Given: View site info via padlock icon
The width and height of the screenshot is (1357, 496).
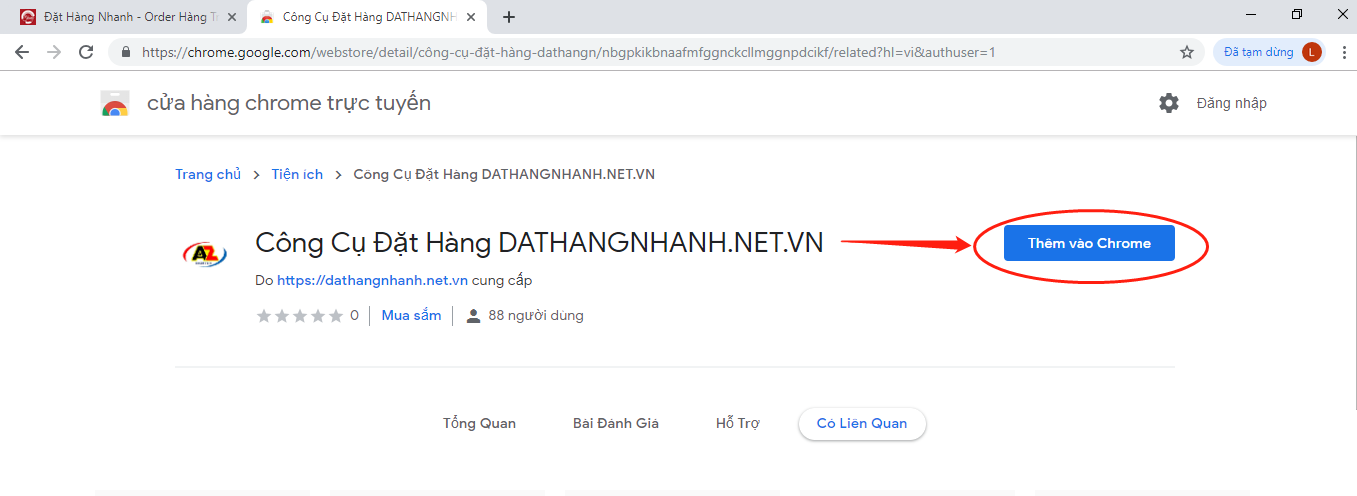Looking at the screenshot, I should click(x=126, y=52).
